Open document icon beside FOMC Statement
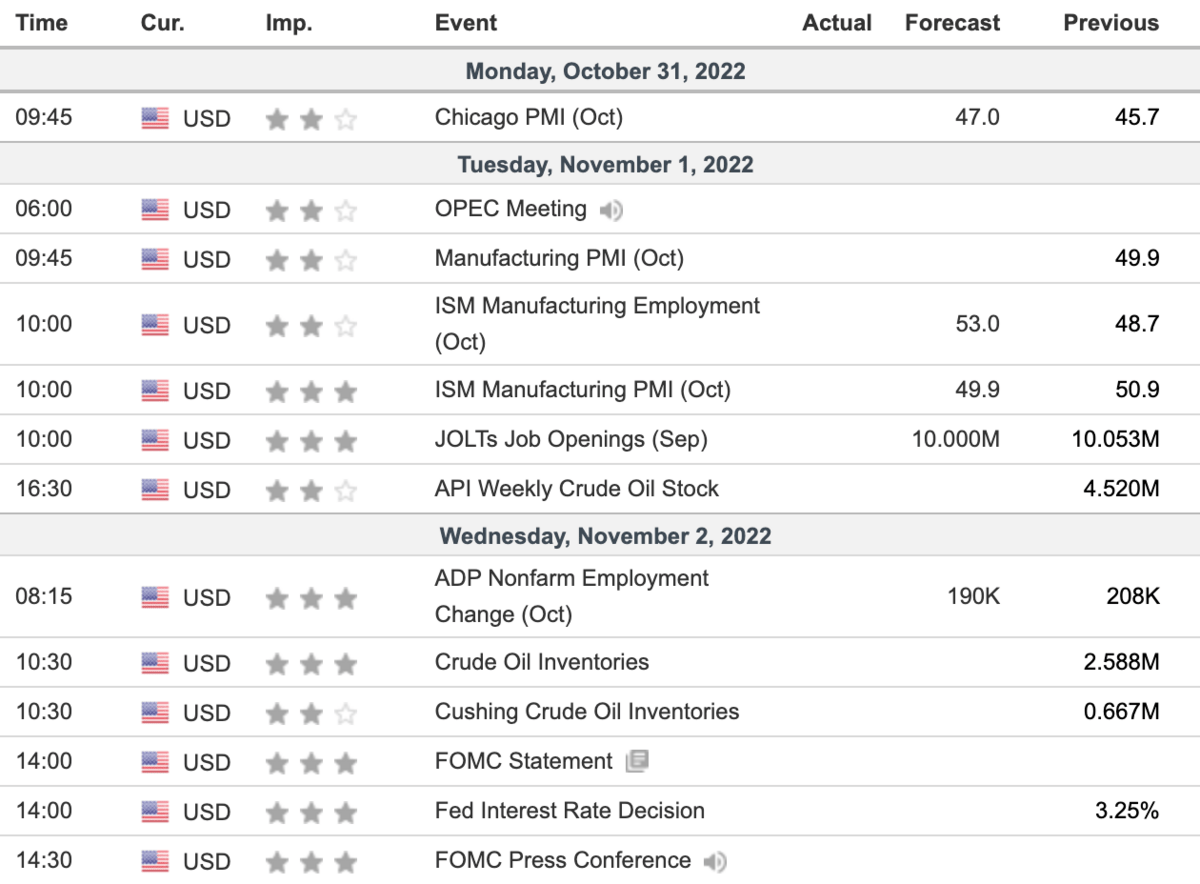Image resolution: width=1200 pixels, height=884 pixels. pyautogui.click(x=637, y=762)
